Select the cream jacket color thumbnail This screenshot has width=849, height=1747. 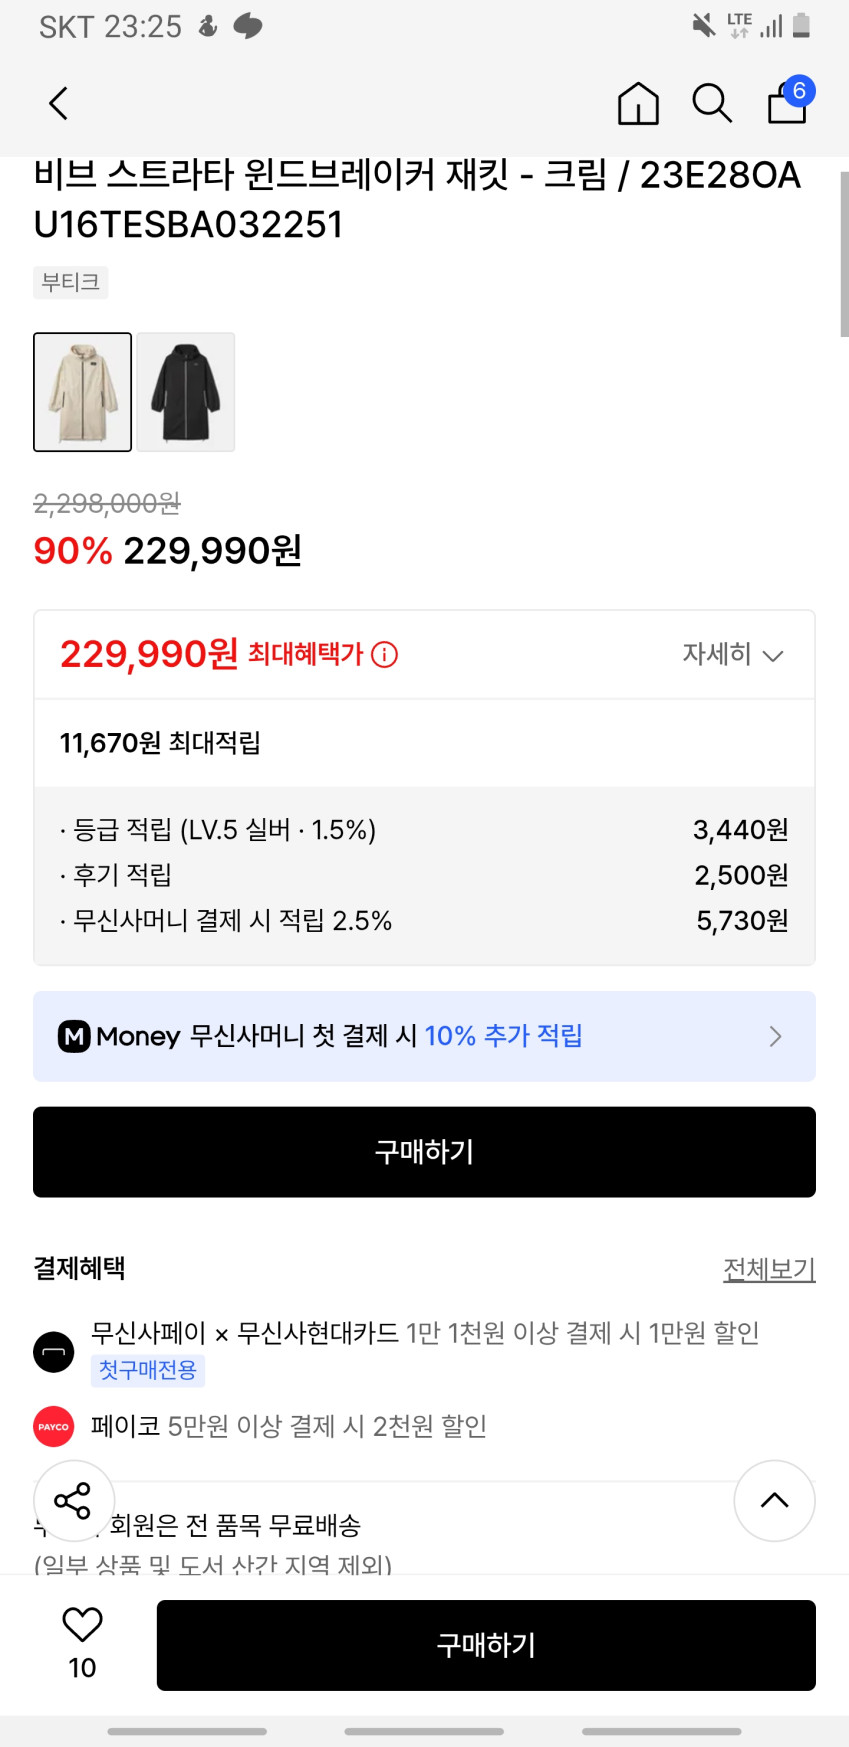coord(83,392)
